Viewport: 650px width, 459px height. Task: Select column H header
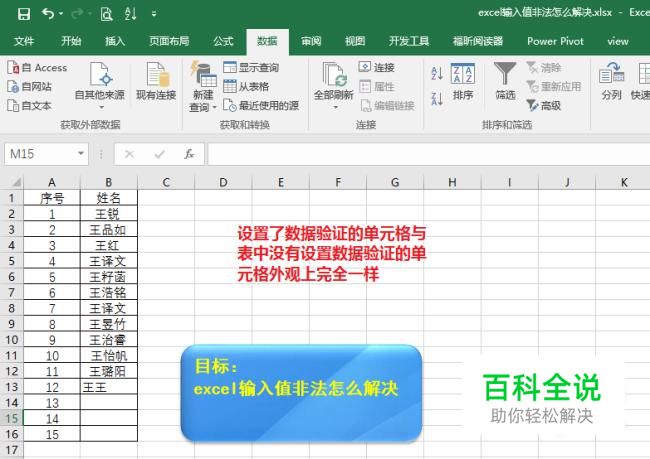(452, 182)
